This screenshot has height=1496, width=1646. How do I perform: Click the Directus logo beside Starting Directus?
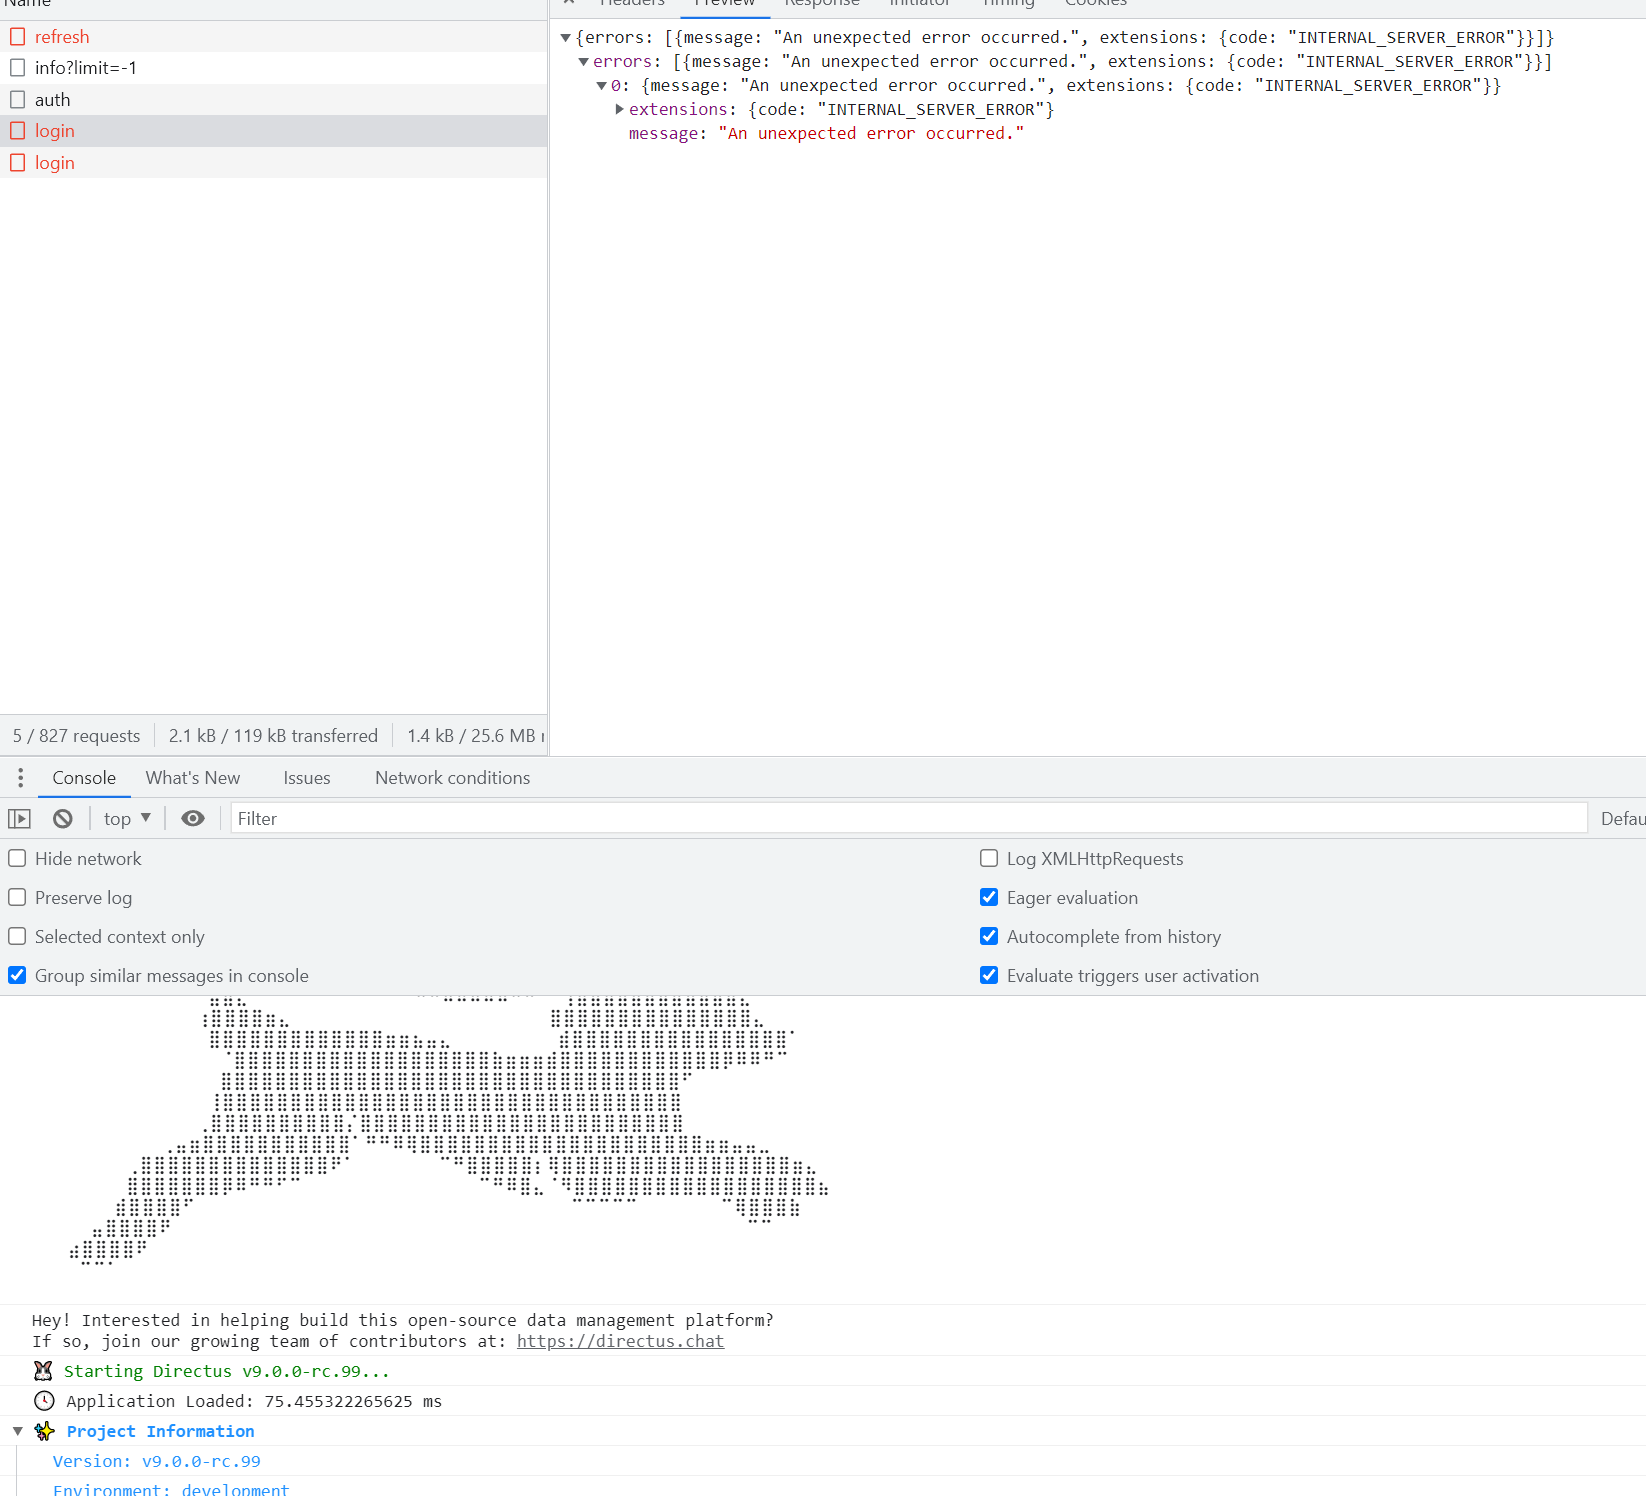[43, 1370]
